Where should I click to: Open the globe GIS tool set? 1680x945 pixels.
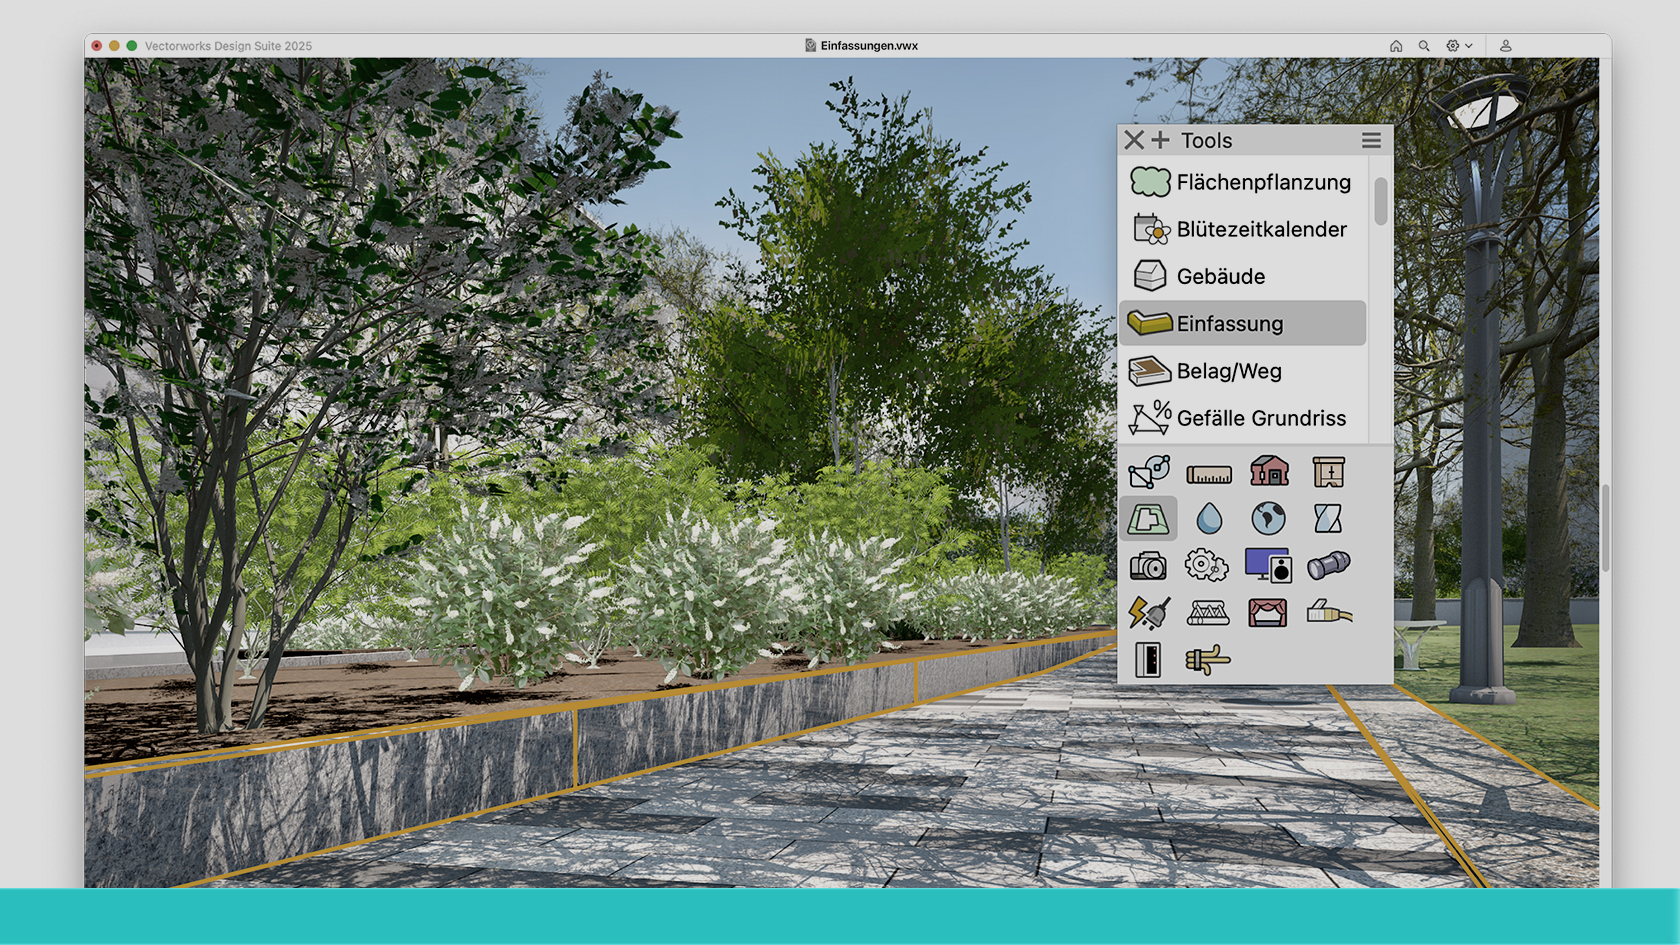pyautogui.click(x=1269, y=518)
